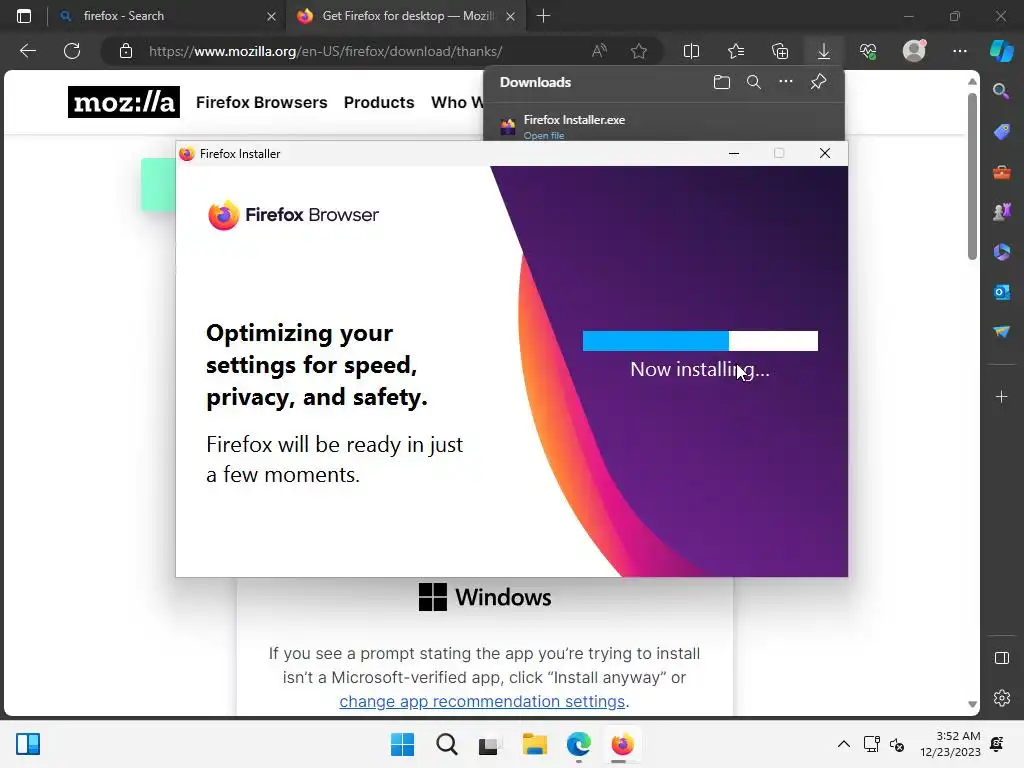Open sidebar Shopping tag icon
The height and width of the screenshot is (768, 1024).
(1001, 132)
